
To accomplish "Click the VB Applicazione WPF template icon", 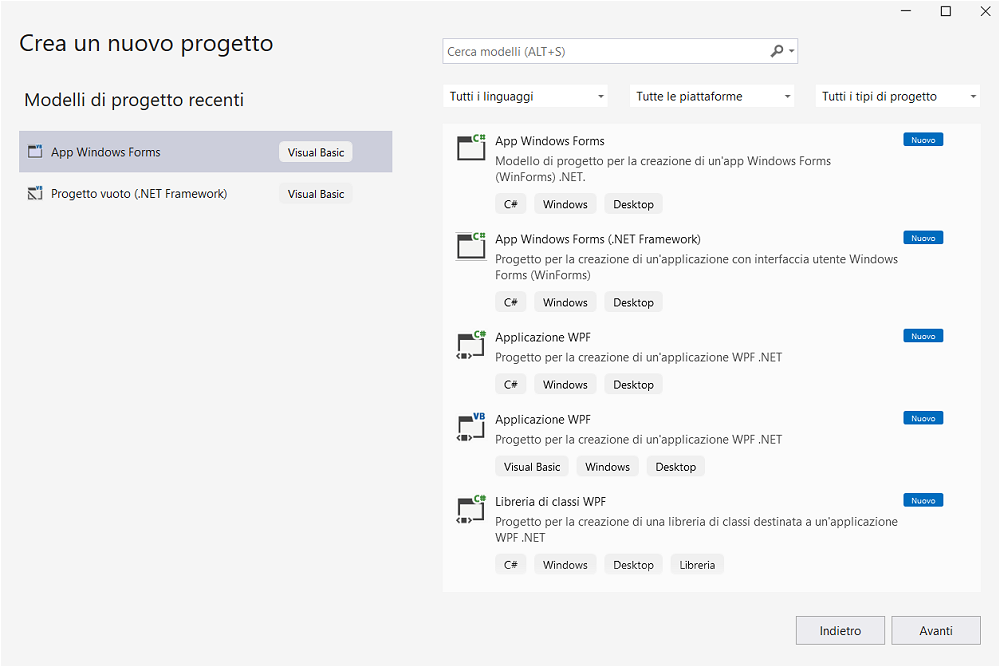I will pos(472,427).
